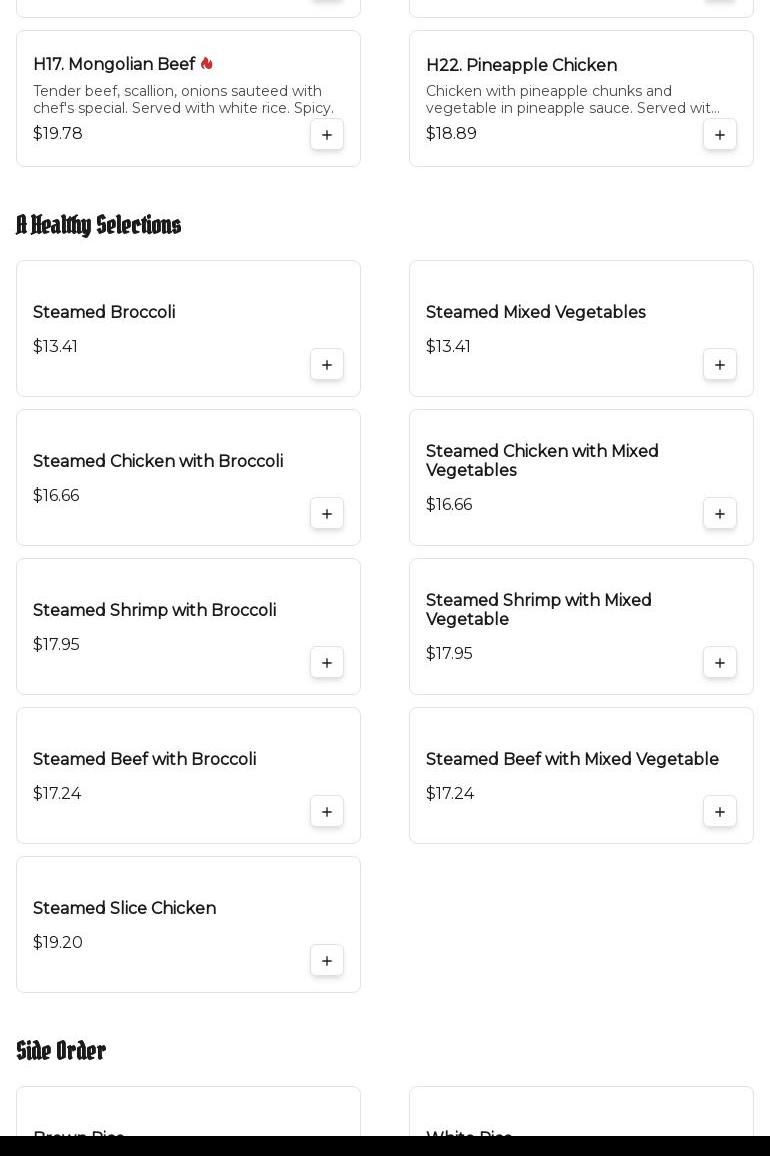
Task: Open H17. Mongolian Beef item title
Action: (x=114, y=65)
